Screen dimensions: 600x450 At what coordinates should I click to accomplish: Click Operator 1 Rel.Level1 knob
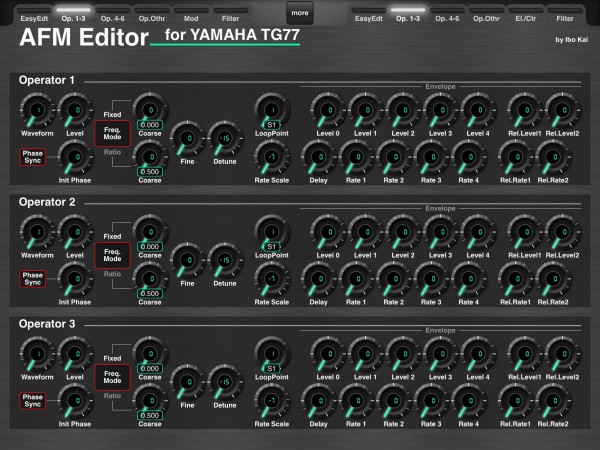[x=525, y=110]
